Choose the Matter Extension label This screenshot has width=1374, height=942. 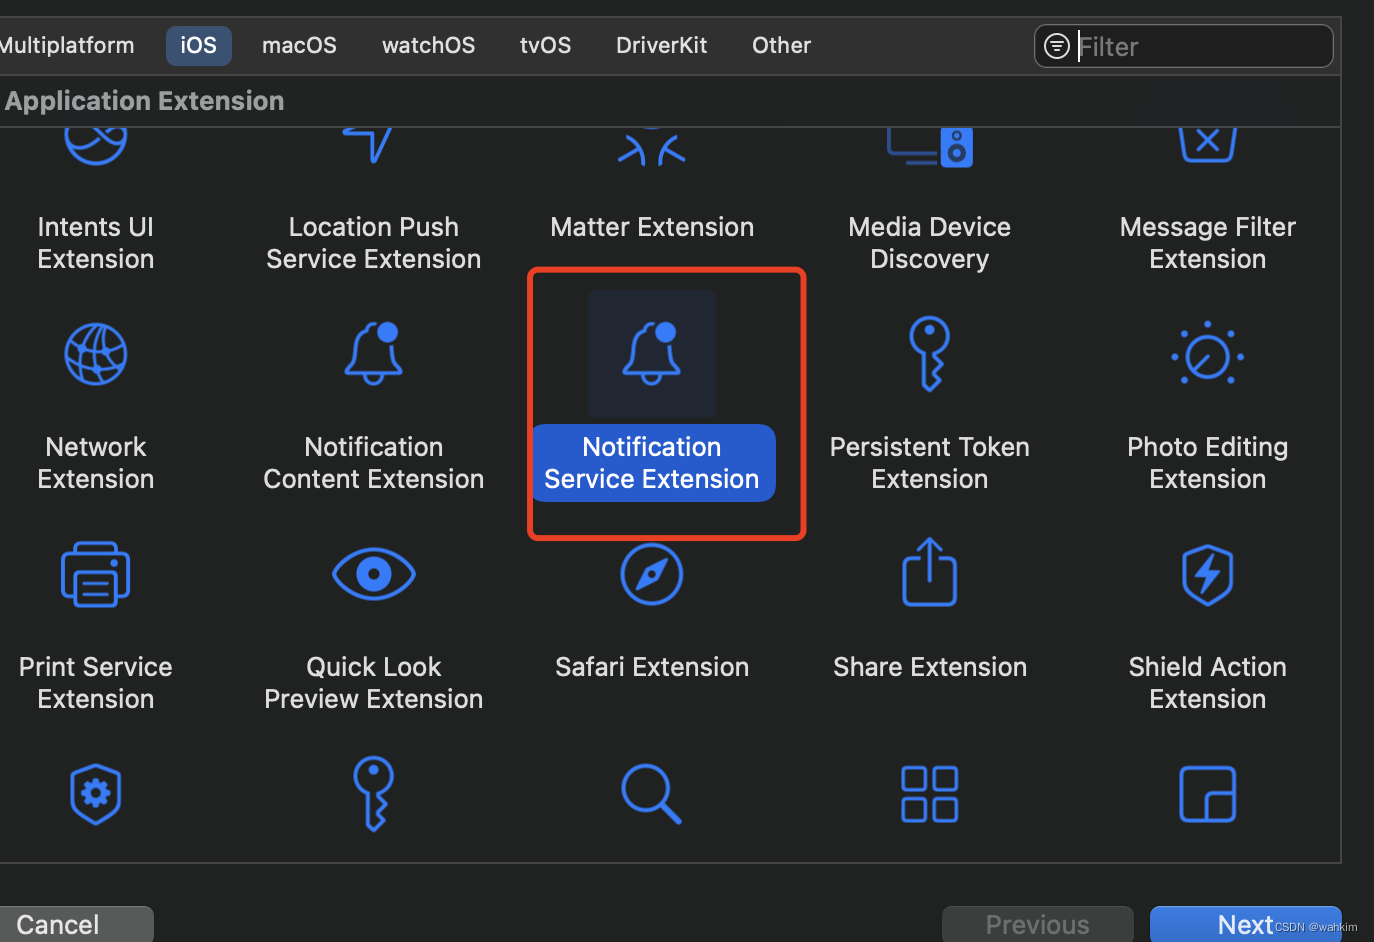[652, 227]
